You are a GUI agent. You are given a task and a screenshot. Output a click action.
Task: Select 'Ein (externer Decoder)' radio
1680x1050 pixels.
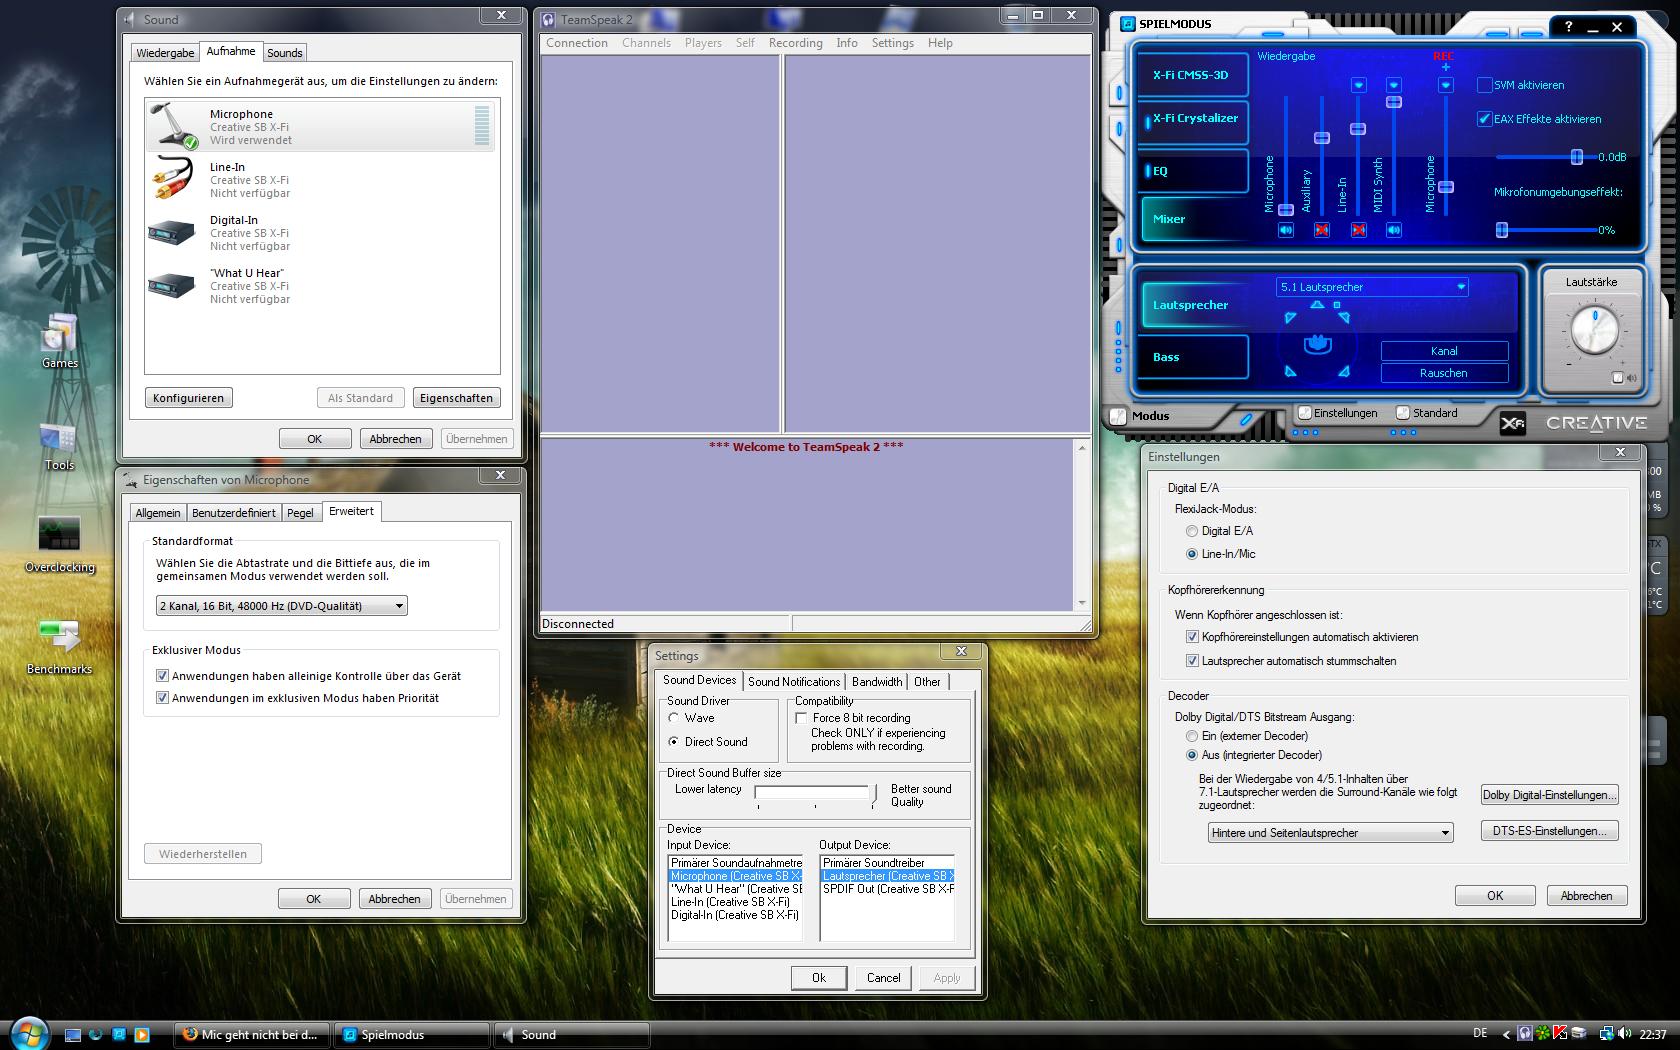coord(1191,736)
